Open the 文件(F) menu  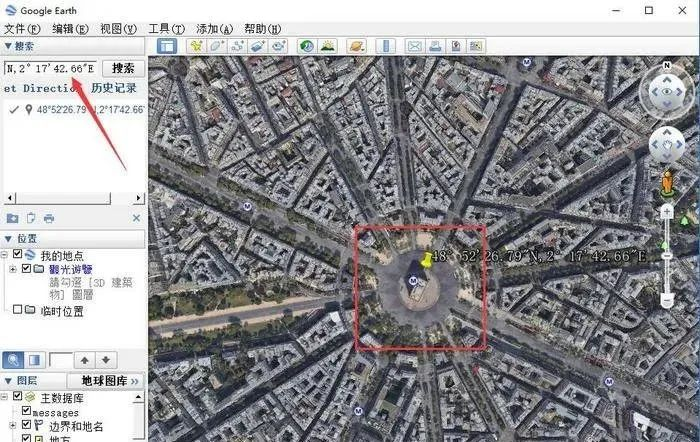pos(22,29)
